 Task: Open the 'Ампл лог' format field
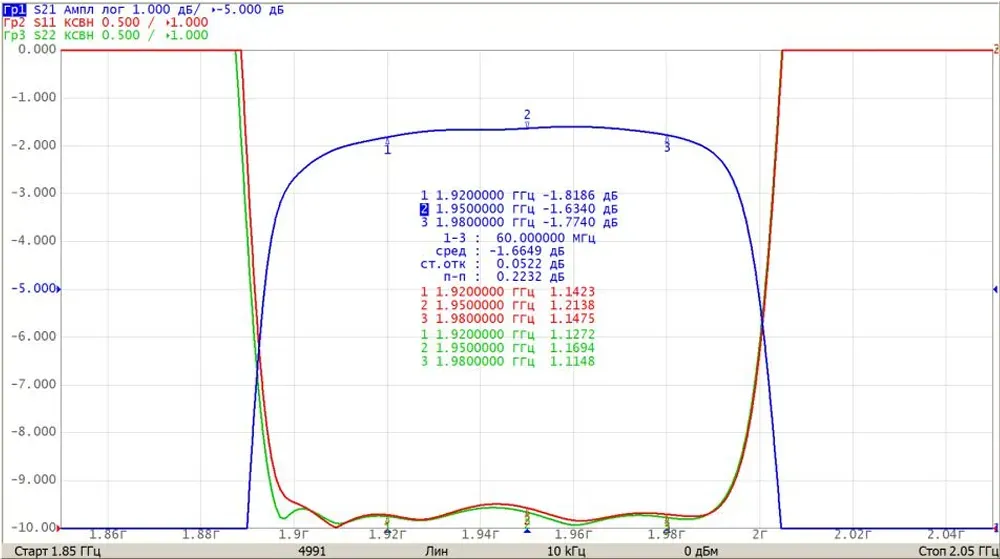click(x=94, y=10)
